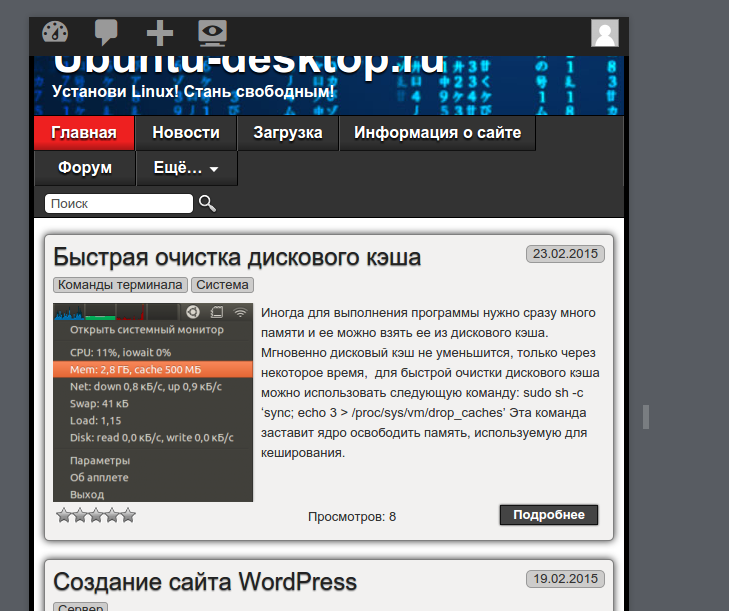The width and height of the screenshot is (729, 611).
Task: Click the magnifying glass search icon
Action: click(207, 203)
